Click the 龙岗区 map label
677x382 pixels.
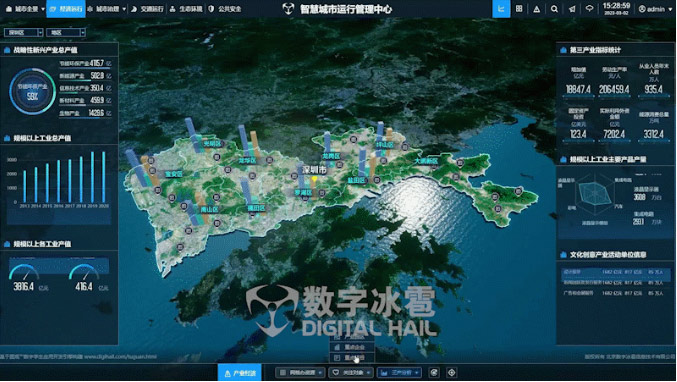331,156
